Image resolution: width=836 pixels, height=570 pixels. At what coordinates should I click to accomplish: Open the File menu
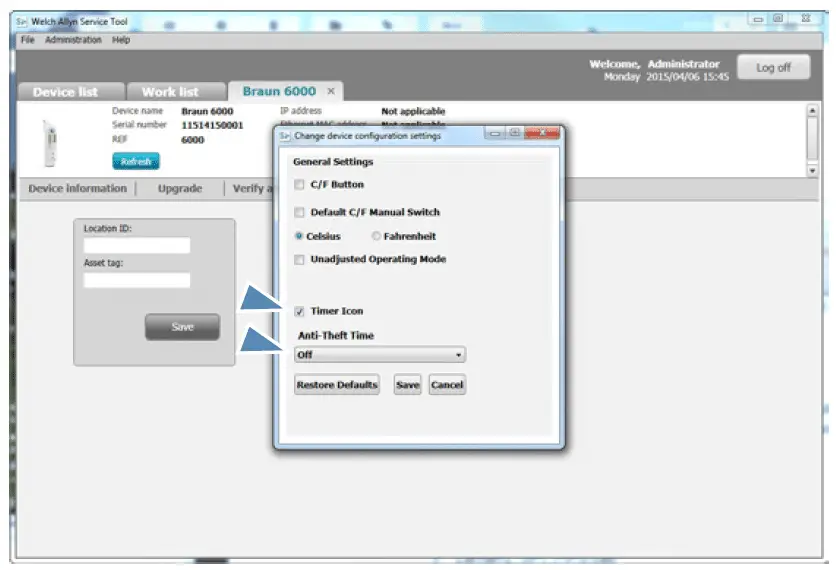(27, 40)
